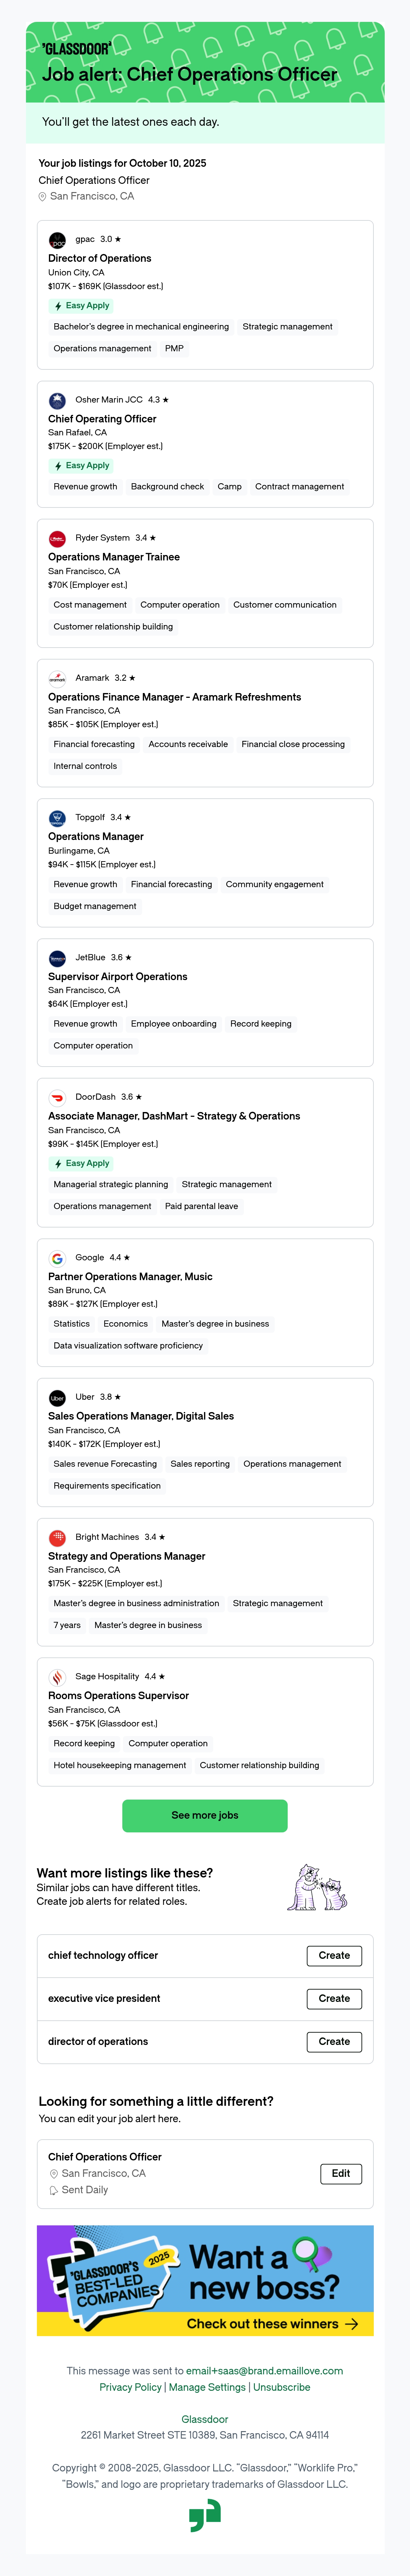Click the See more jobs button
Viewport: 410px width, 2576px height.
coord(205,1815)
